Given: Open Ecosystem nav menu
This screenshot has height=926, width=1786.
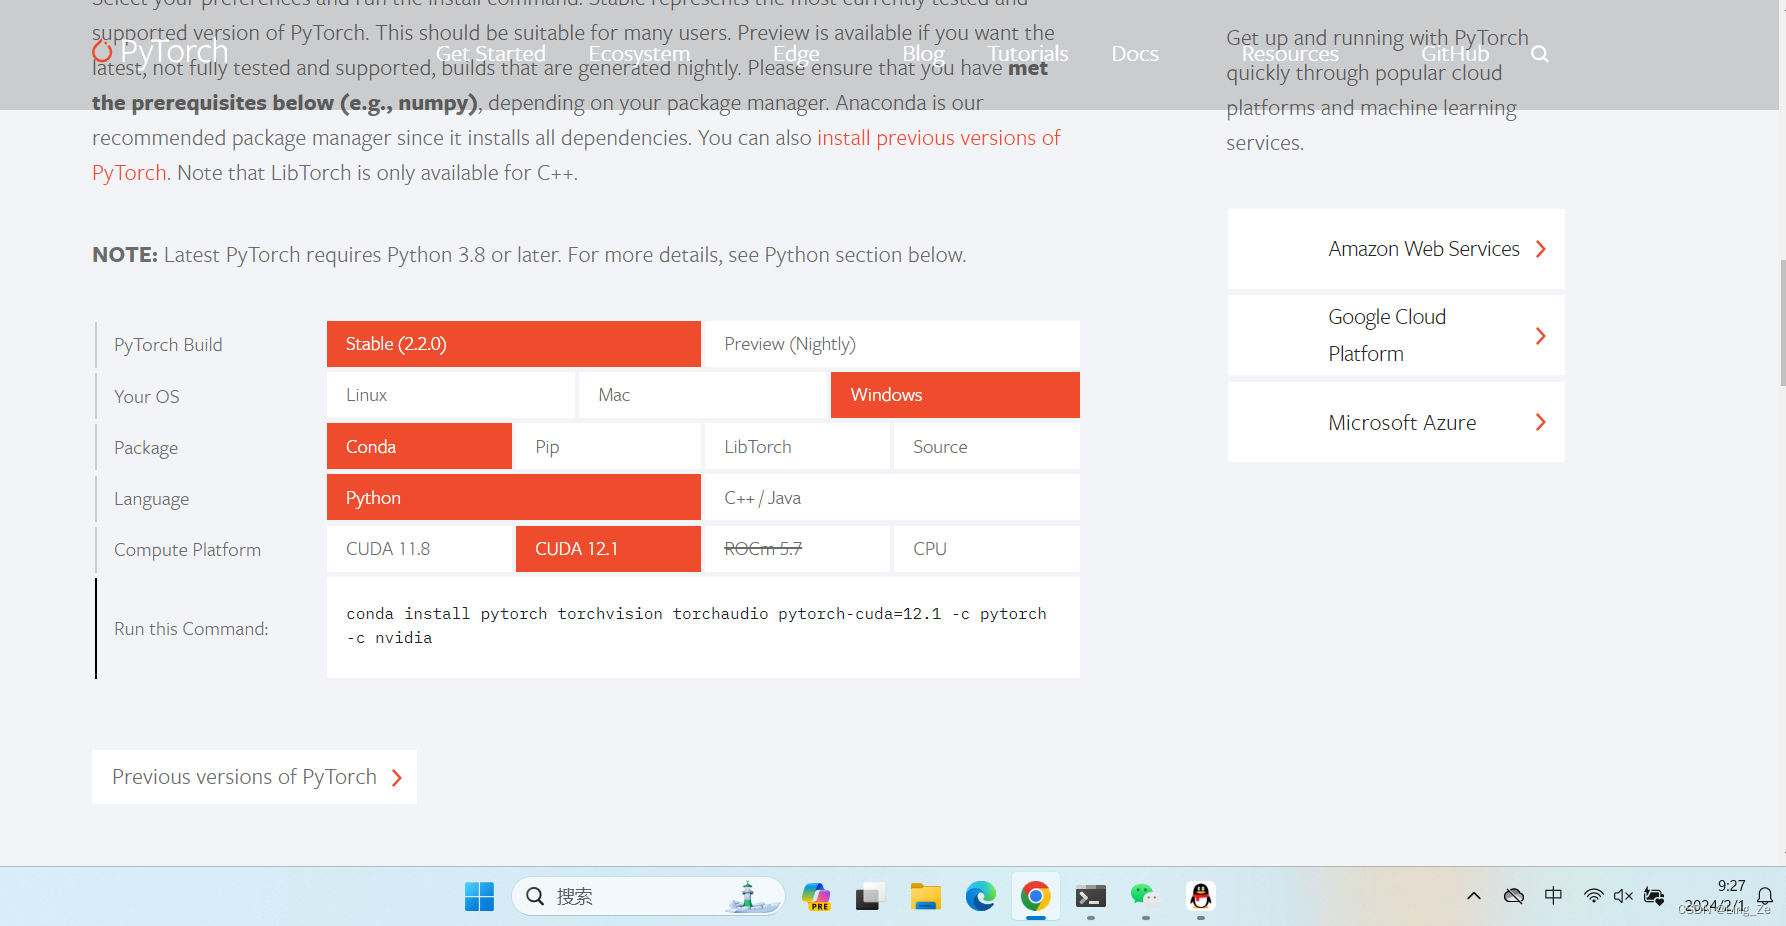Looking at the screenshot, I should tap(639, 54).
